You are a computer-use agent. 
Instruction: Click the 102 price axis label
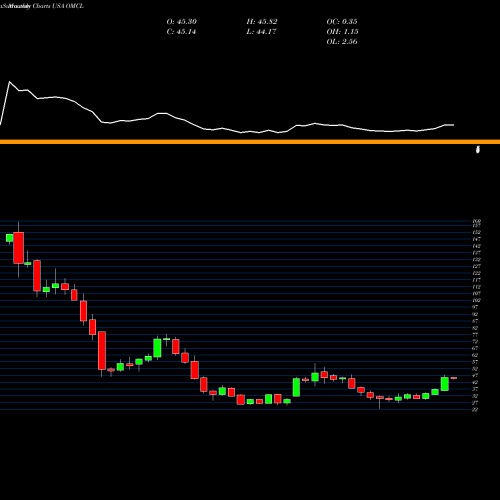pyautogui.click(x=477, y=300)
